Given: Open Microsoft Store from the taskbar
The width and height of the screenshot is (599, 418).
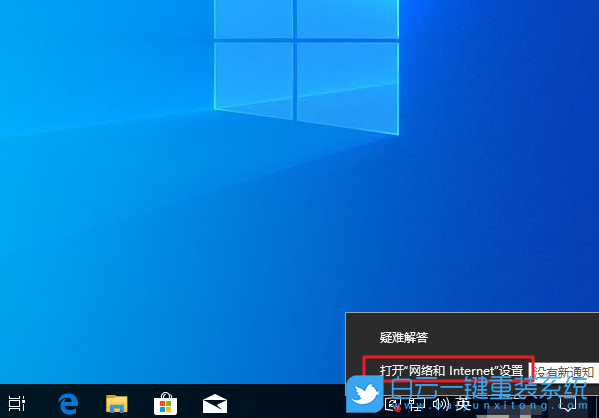Looking at the screenshot, I should tap(165, 404).
